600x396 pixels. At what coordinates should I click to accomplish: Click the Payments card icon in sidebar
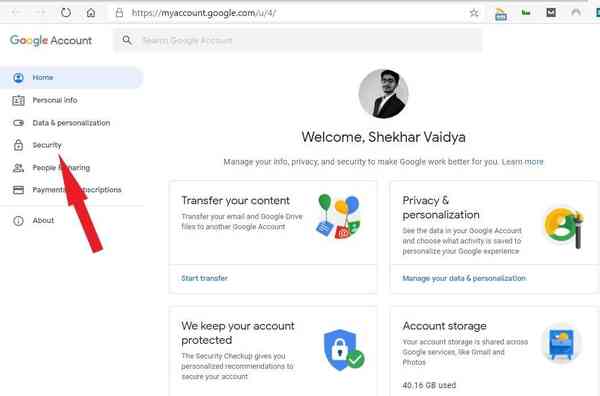point(18,190)
